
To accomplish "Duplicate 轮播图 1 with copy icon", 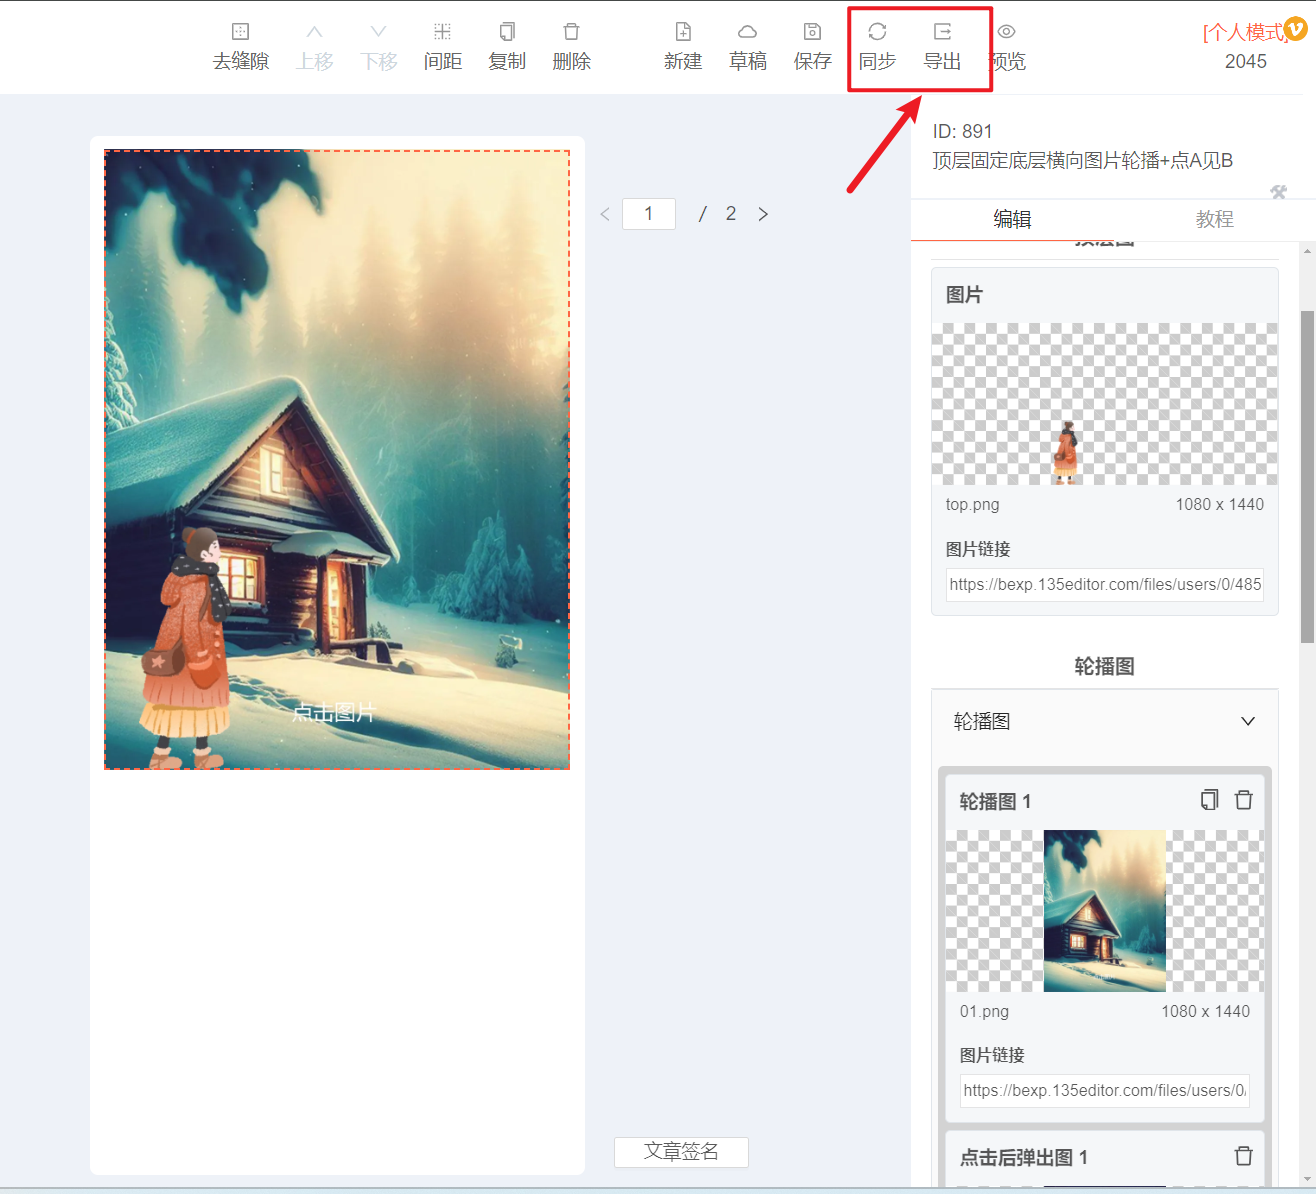I will (x=1210, y=800).
